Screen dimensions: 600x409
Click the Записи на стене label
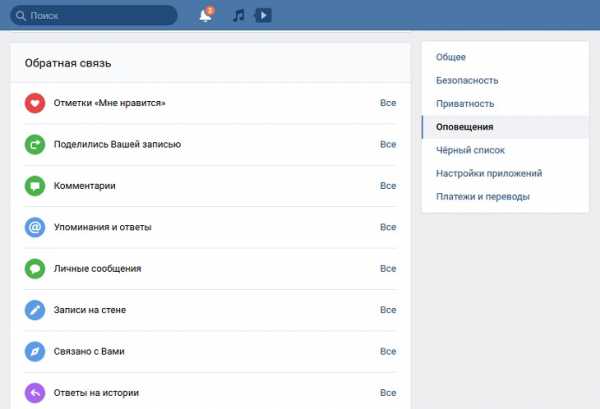[x=90, y=310]
